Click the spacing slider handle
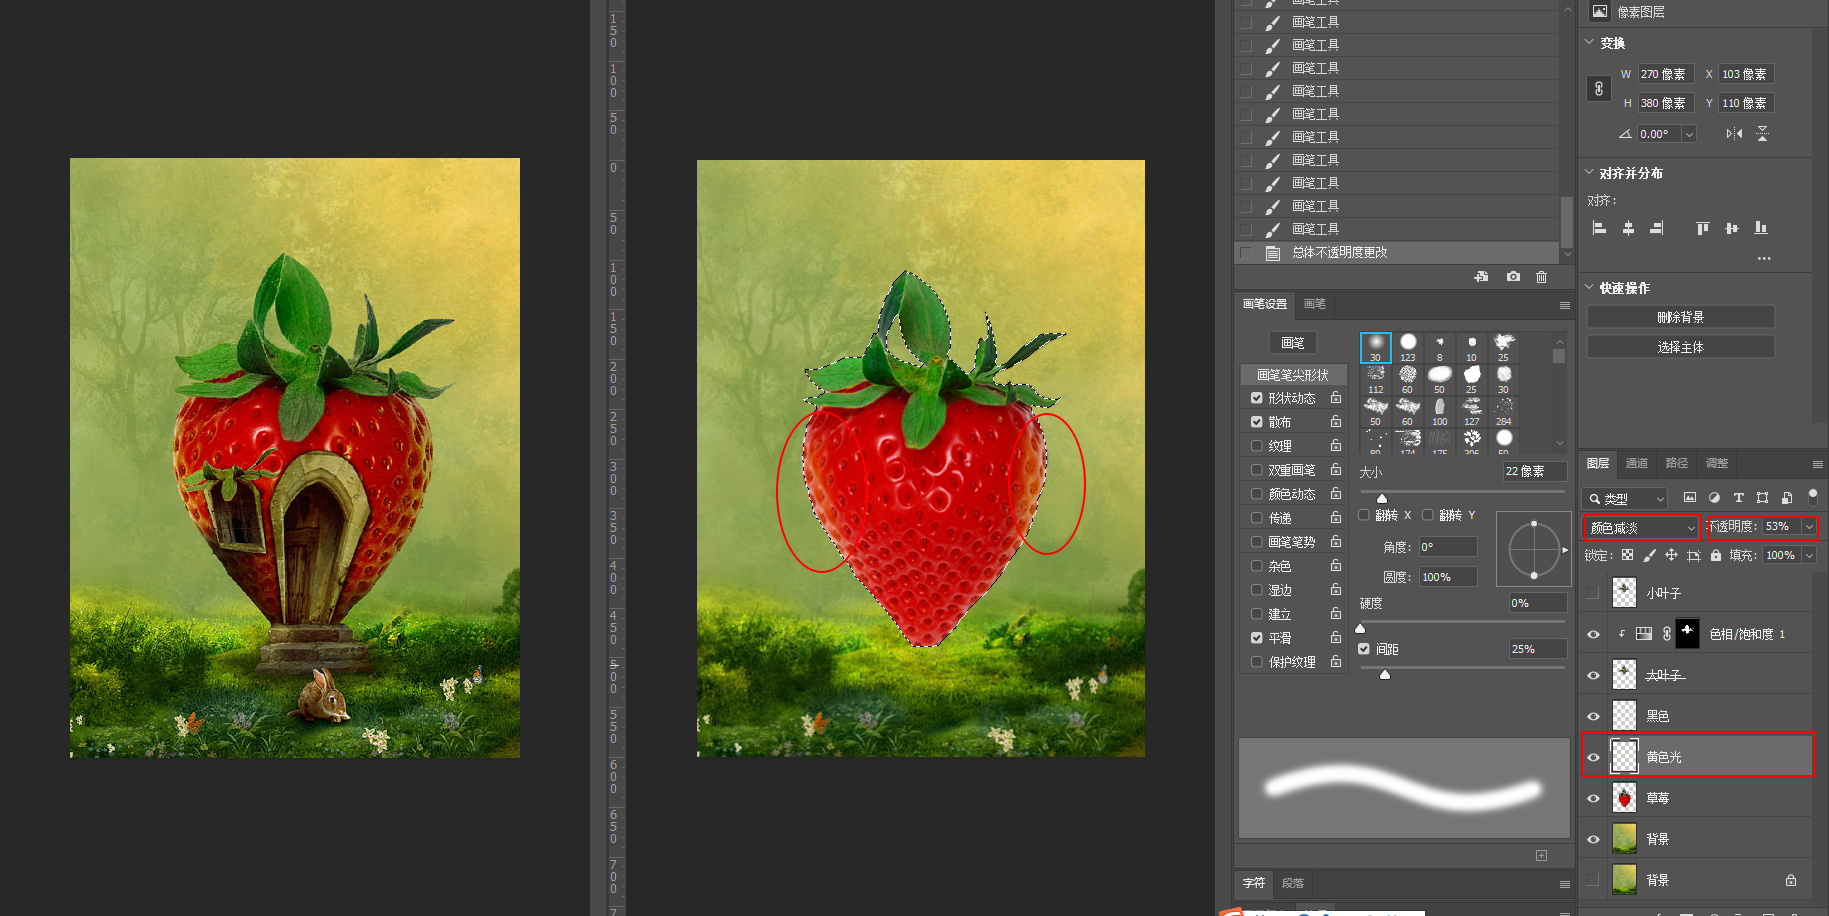Image resolution: width=1829 pixels, height=916 pixels. (x=1385, y=675)
